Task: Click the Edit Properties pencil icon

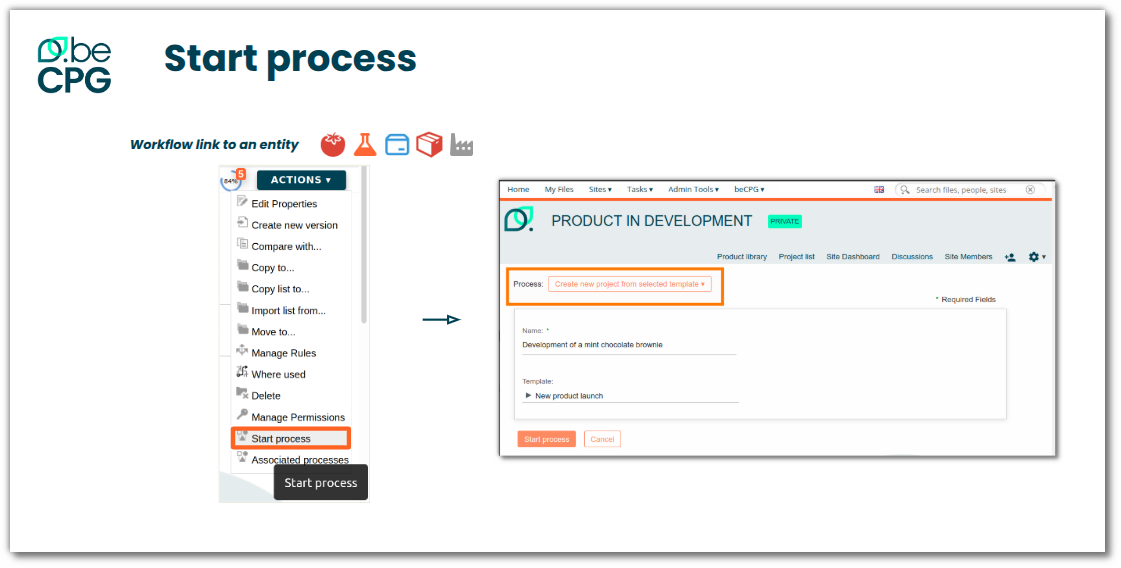Action: pyautogui.click(x=242, y=202)
